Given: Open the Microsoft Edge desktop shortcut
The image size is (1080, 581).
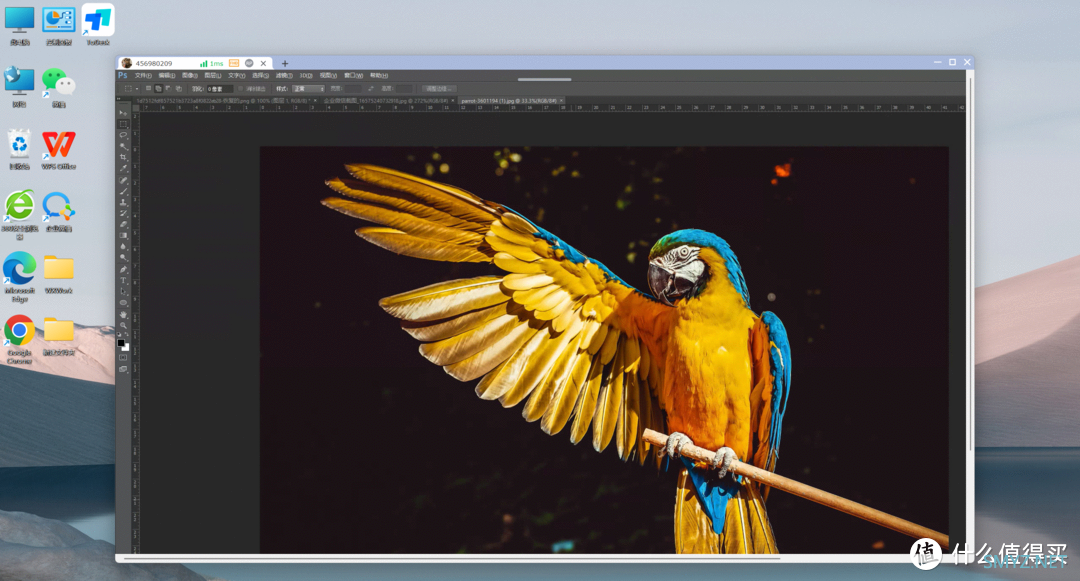Looking at the screenshot, I should 19,276.
